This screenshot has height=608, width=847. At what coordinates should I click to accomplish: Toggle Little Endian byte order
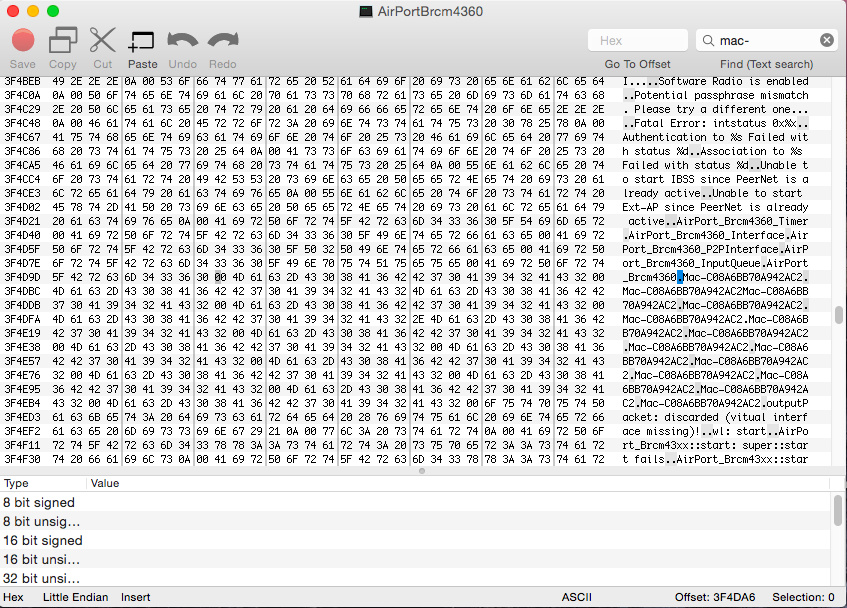click(x=76, y=597)
